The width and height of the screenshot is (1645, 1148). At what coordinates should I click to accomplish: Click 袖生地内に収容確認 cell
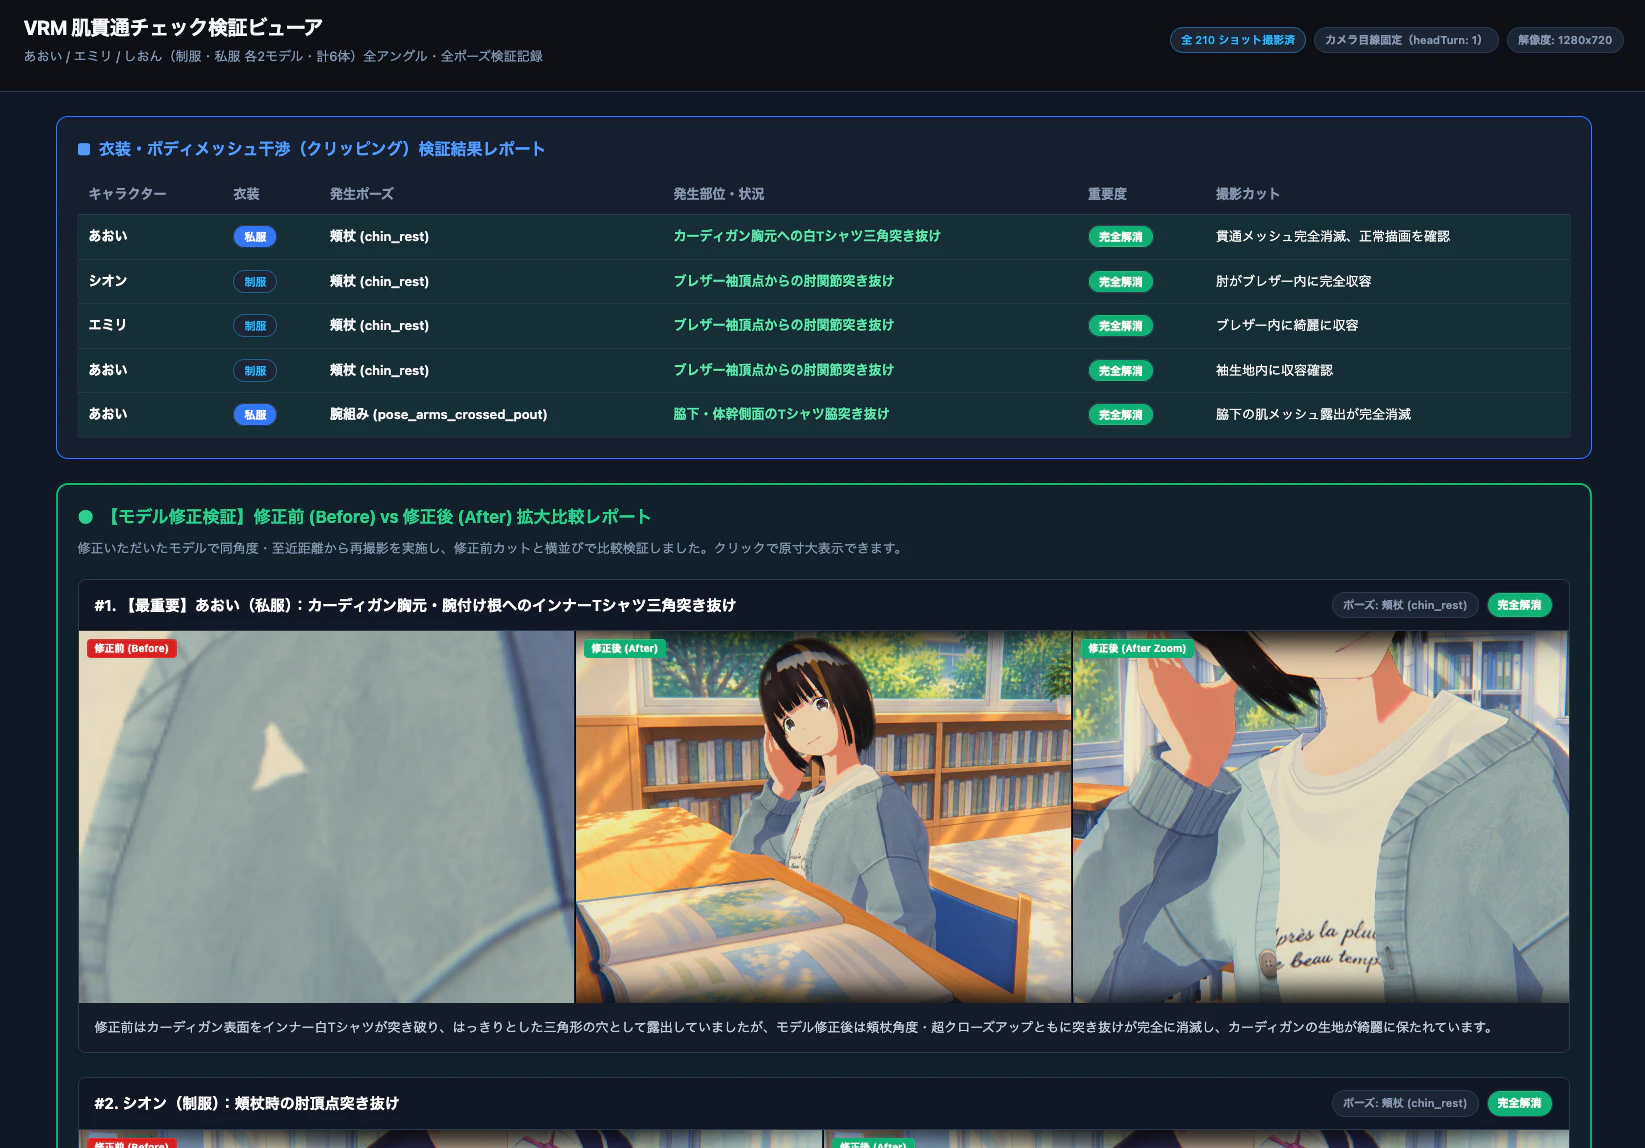tap(1273, 370)
